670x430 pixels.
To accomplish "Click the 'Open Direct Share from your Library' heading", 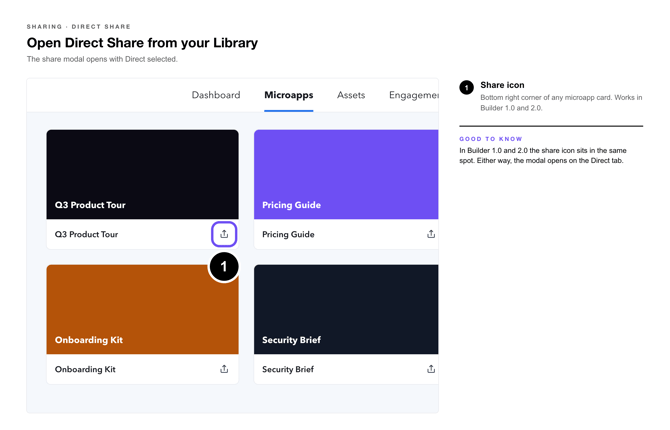I will (142, 43).
